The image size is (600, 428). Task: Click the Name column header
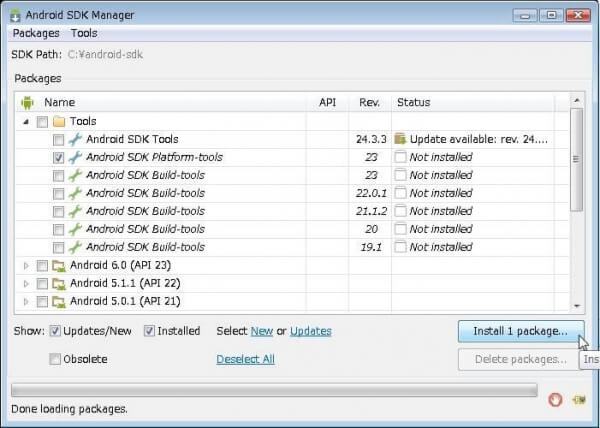click(x=59, y=103)
